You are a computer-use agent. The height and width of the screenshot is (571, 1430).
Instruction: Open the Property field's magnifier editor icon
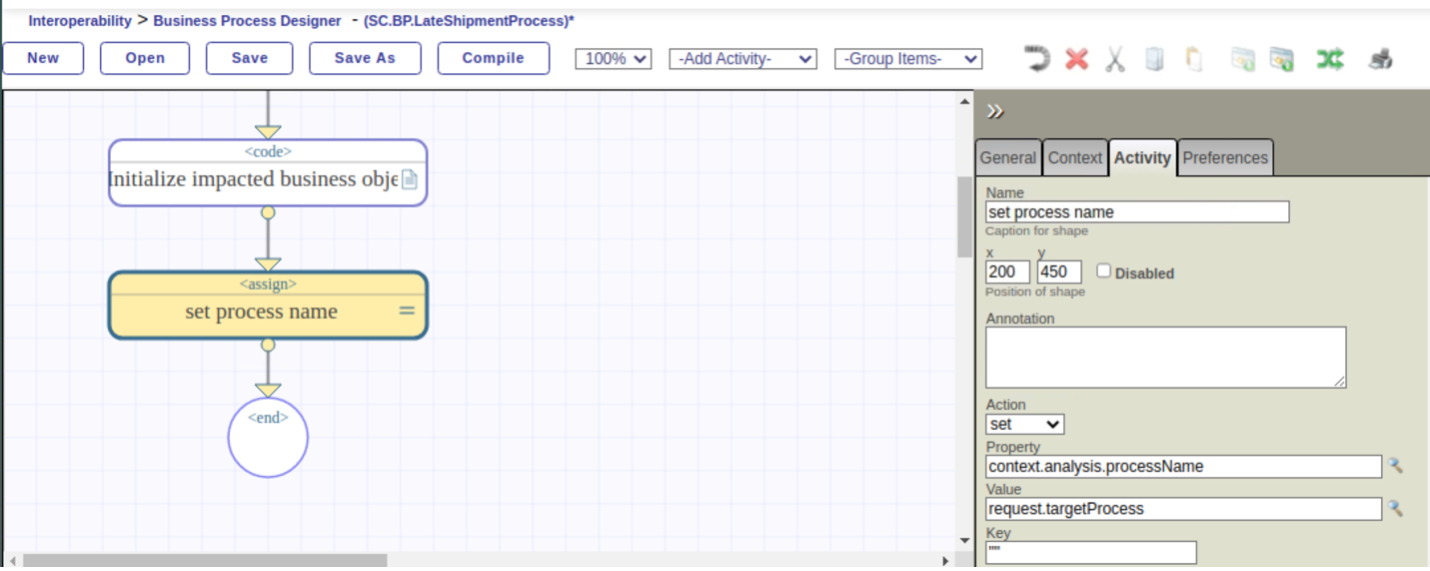1395,466
